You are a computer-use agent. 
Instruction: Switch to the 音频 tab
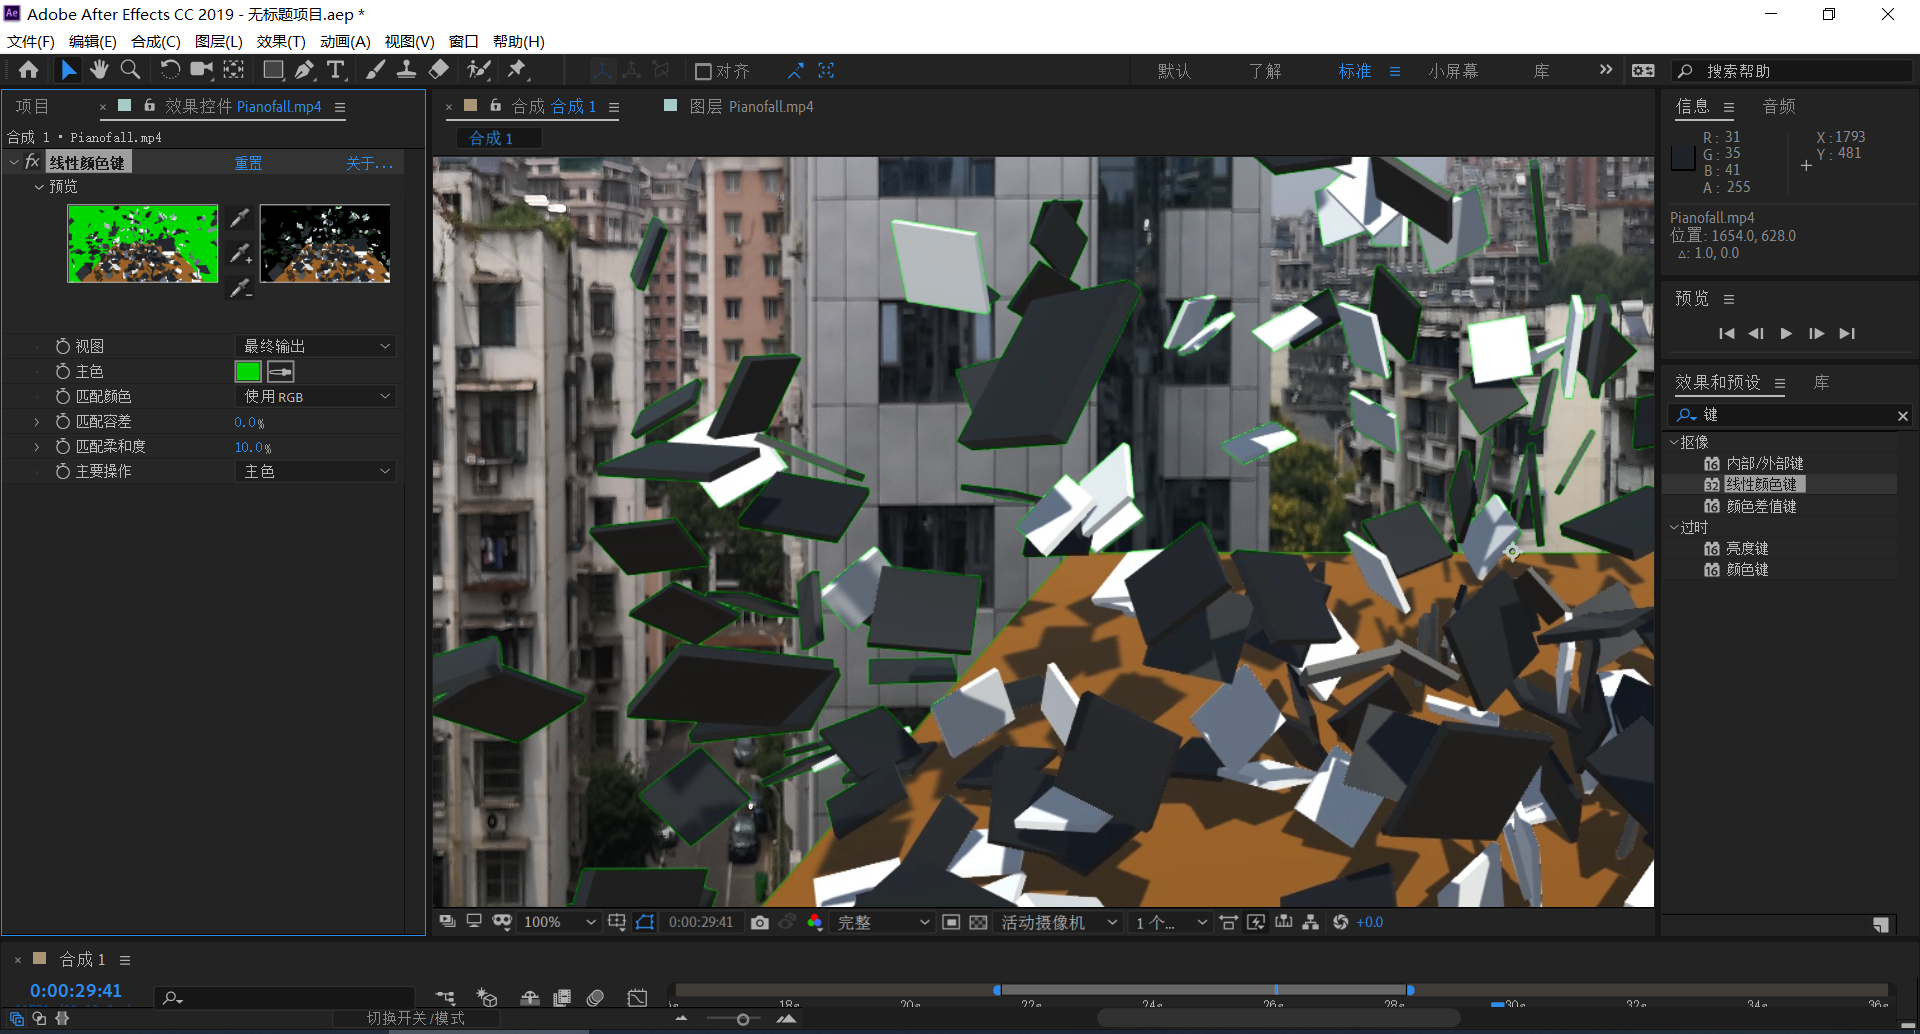click(x=1779, y=106)
